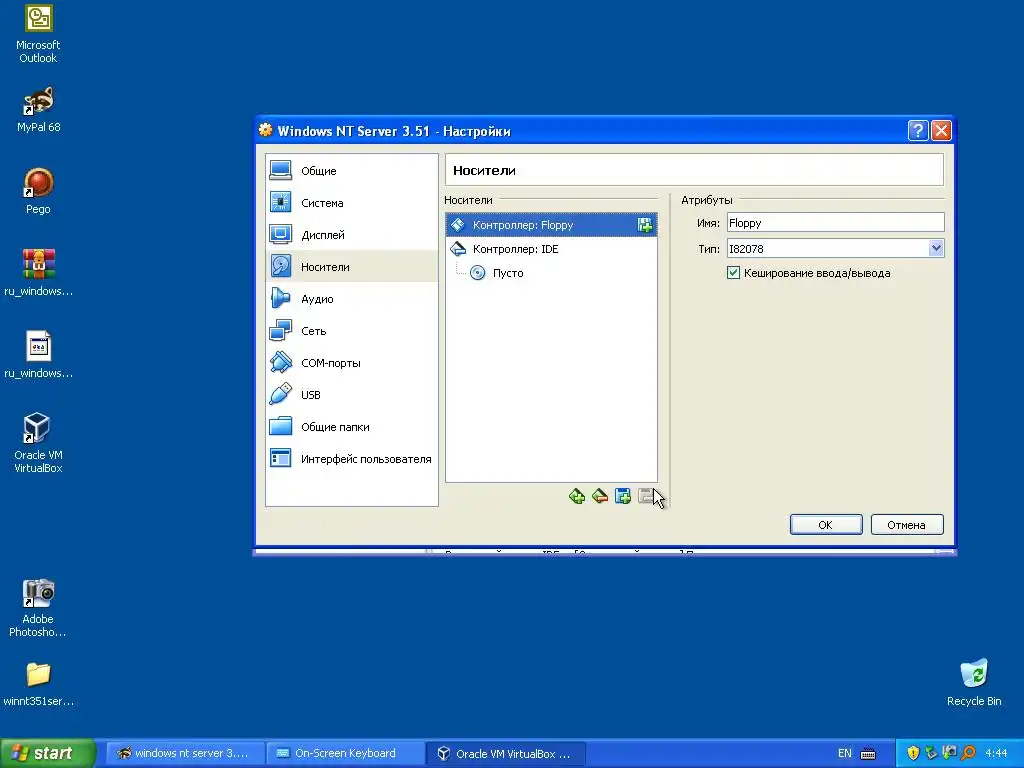Open the Общие settings category

click(351, 170)
